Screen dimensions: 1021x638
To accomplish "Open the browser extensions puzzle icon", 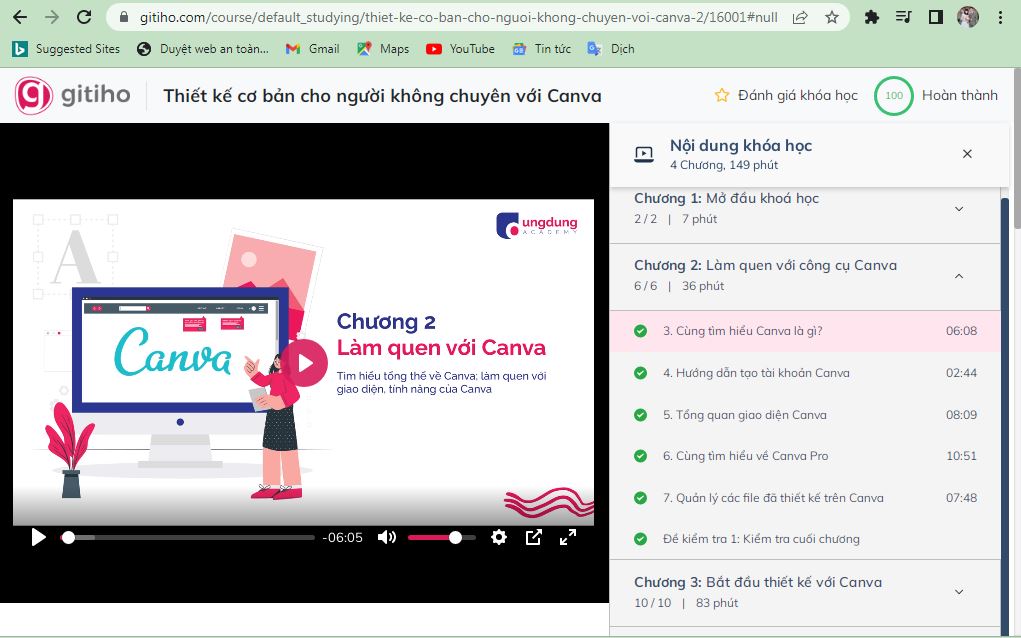I will (871, 18).
